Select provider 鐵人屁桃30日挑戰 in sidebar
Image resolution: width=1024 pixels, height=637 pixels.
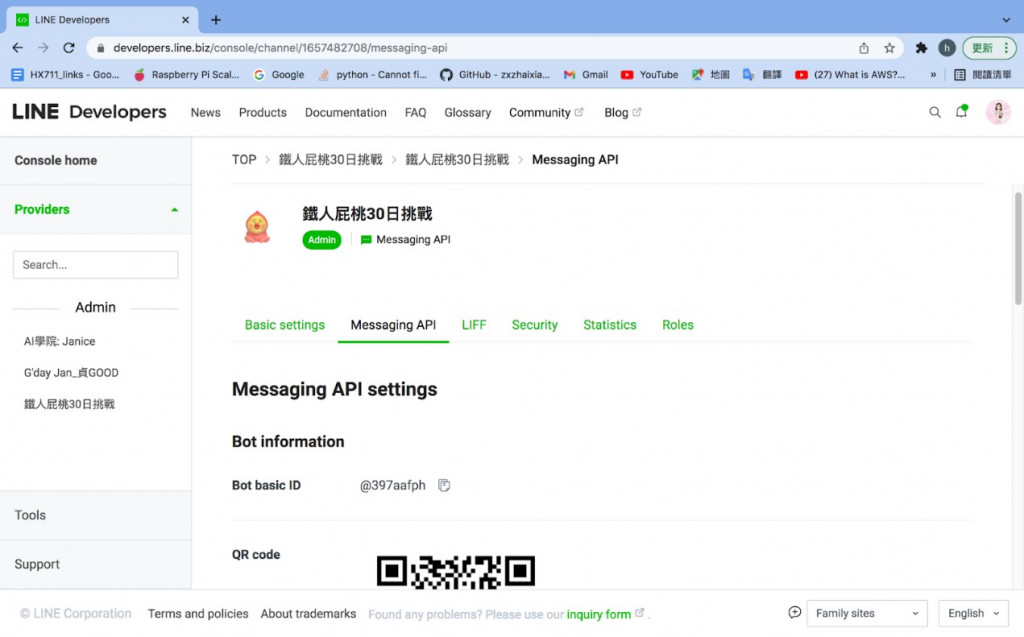69,404
